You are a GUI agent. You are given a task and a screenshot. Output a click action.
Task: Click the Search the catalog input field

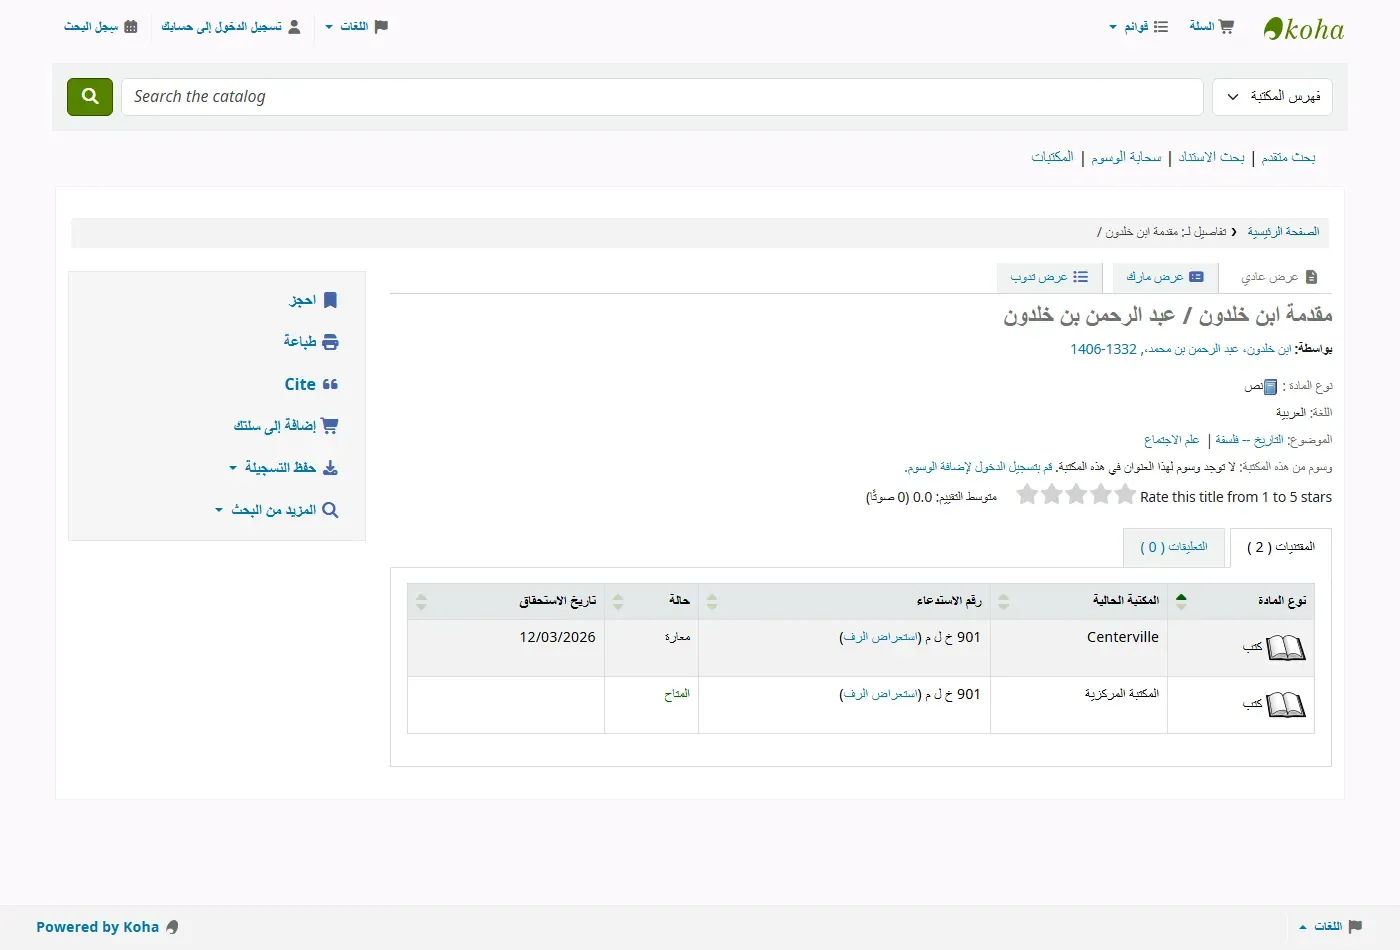coord(662,97)
